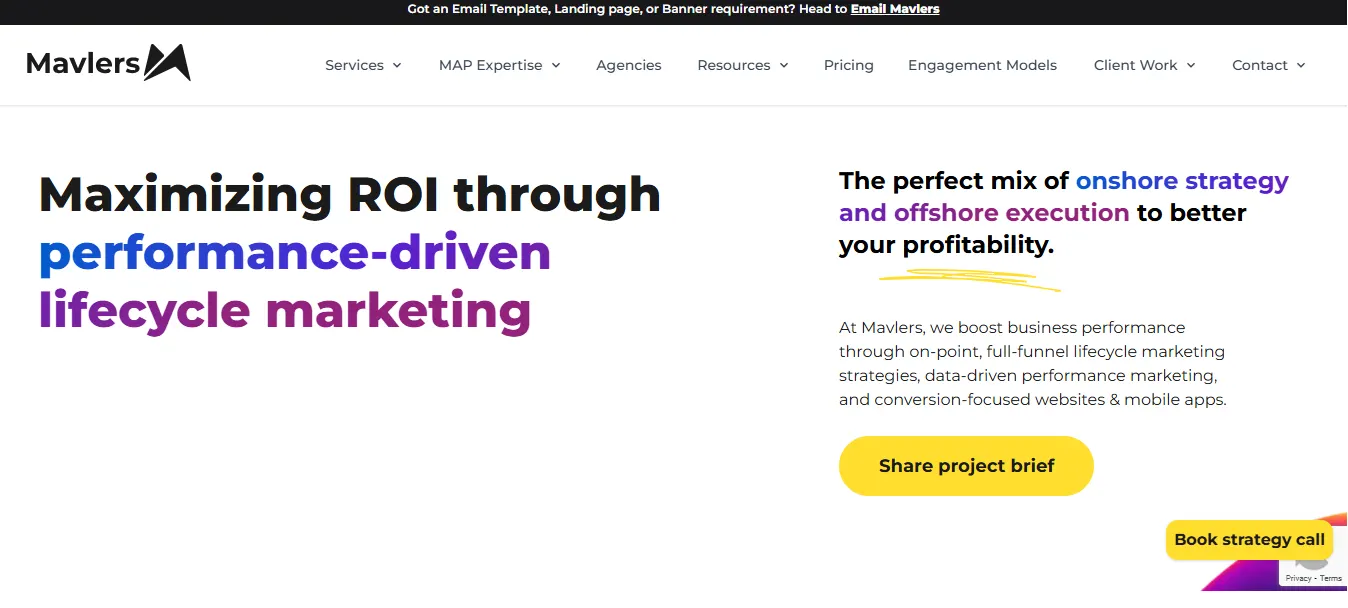Follow the Email Mavlers link
The width and height of the screenshot is (1348, 608).
tap(895, 9)
